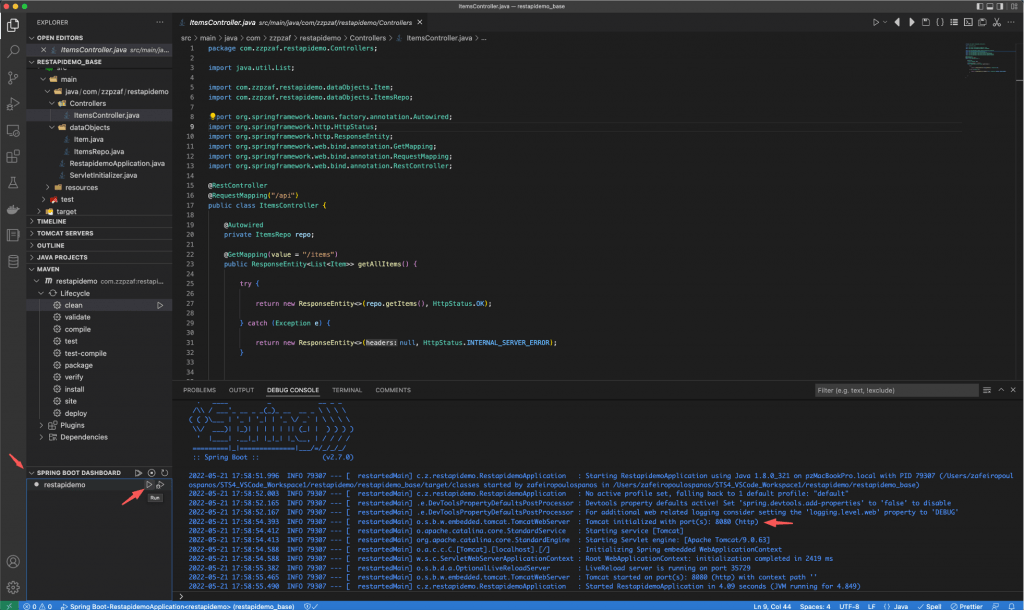Screen dimensions: 1024x610
Task: Switch to the Terminal tab
Action: [347, 390]
